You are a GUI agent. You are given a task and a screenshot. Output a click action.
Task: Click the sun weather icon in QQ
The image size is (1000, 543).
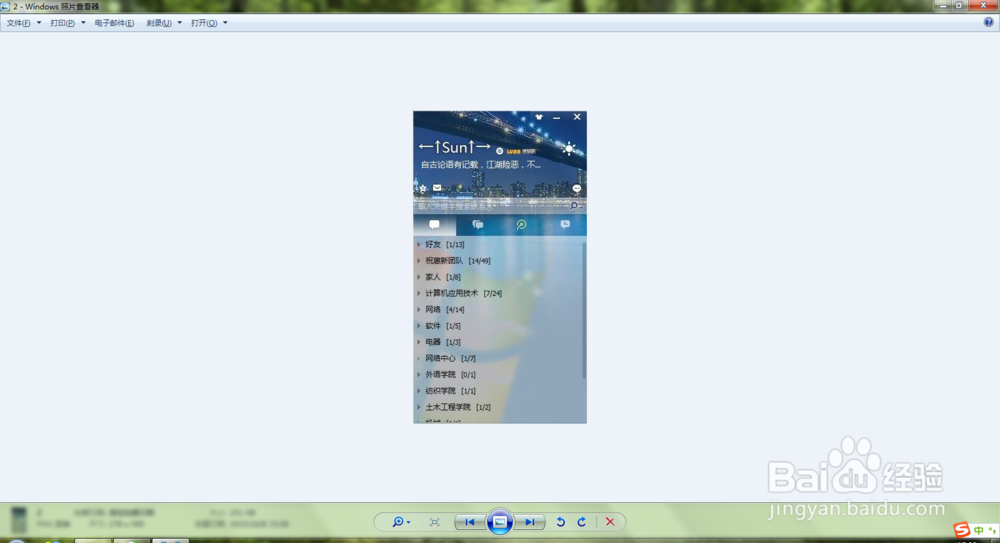(569, 148)
